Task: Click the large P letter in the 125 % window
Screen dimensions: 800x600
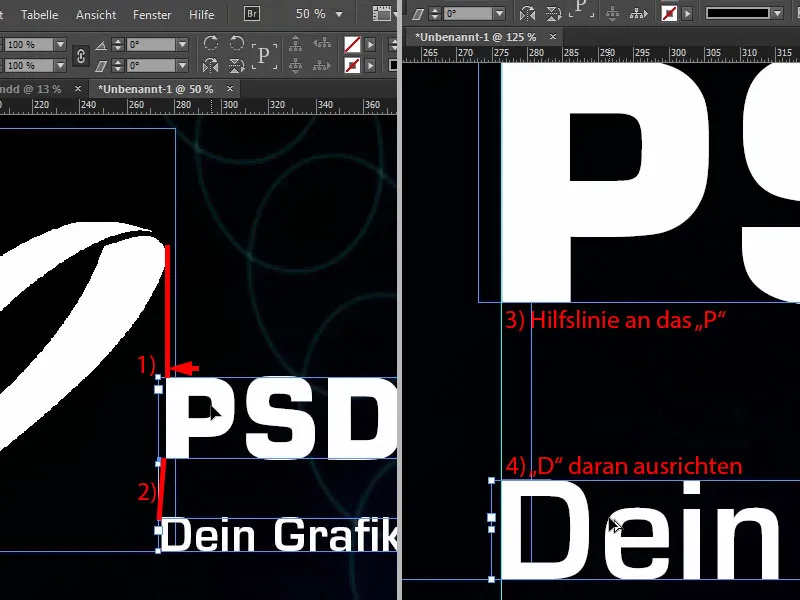Action: 607,182
